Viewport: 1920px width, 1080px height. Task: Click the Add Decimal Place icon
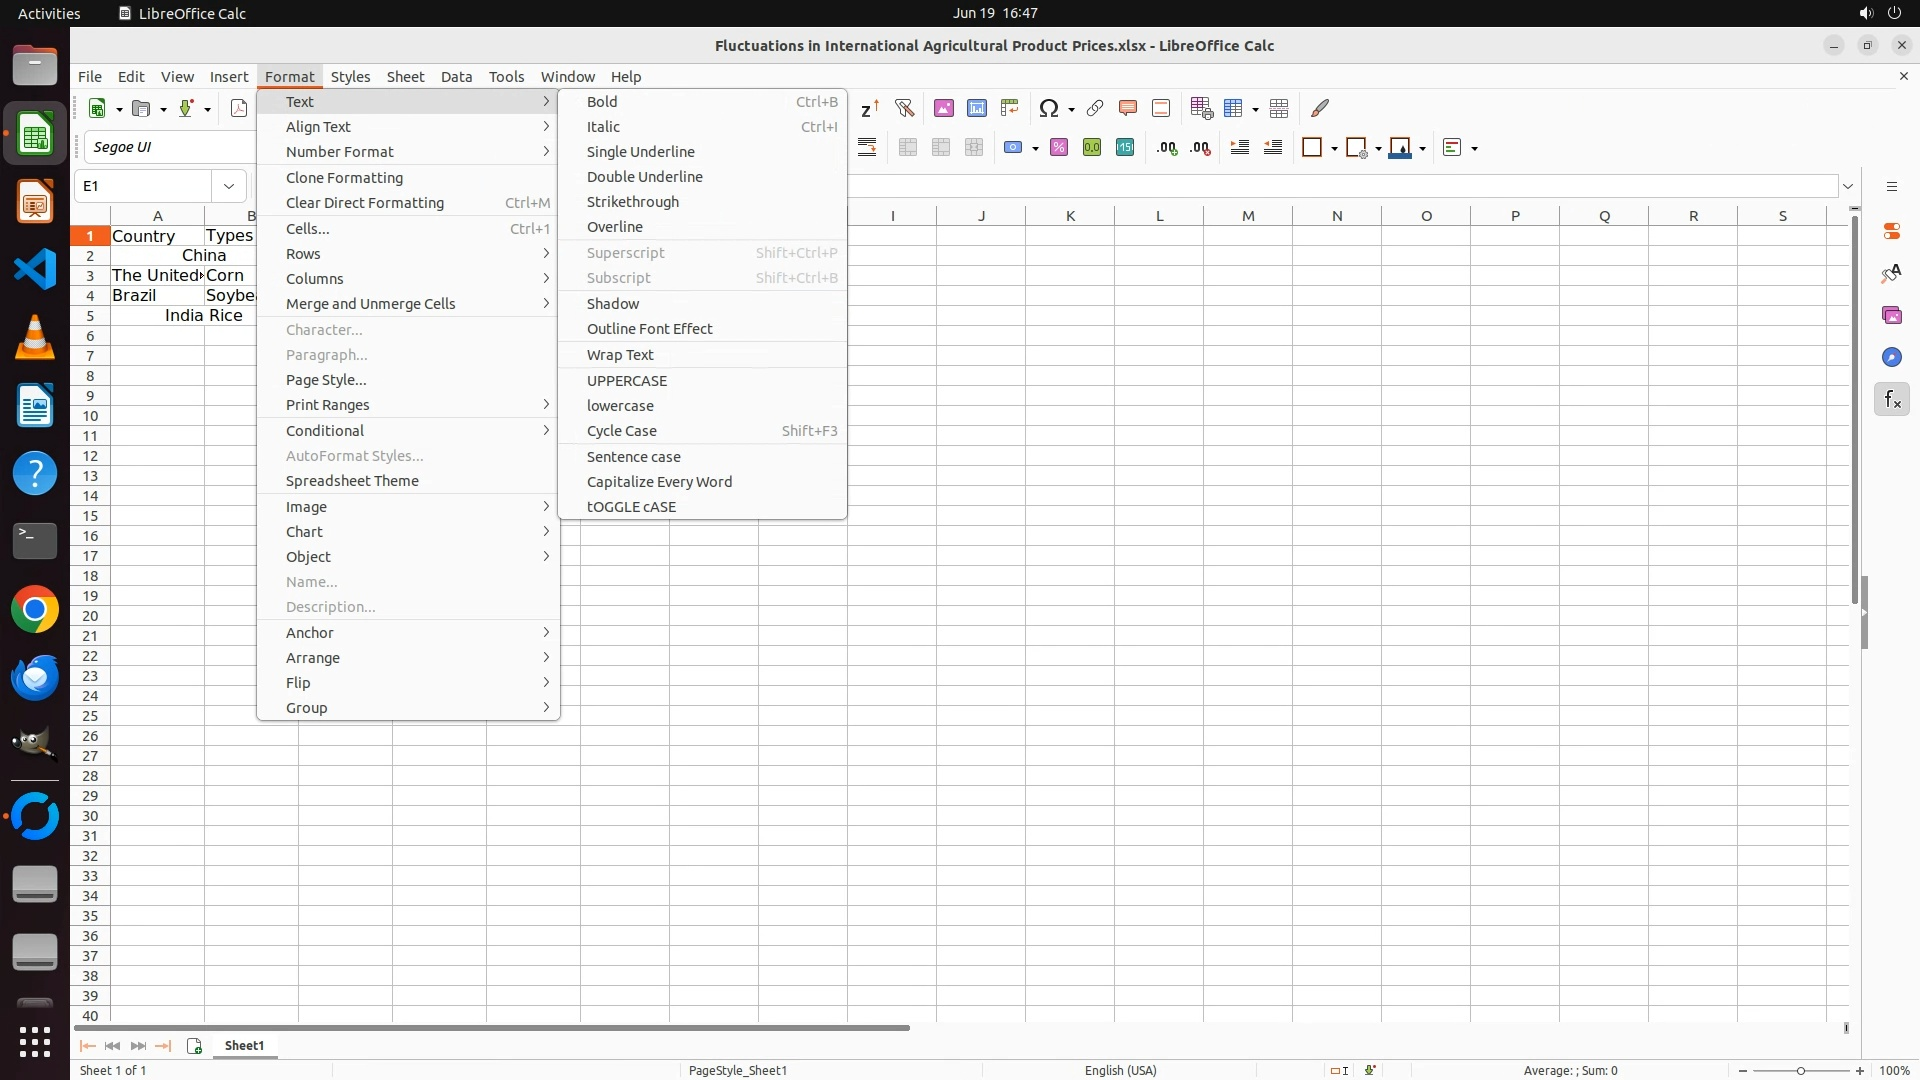1167,148
